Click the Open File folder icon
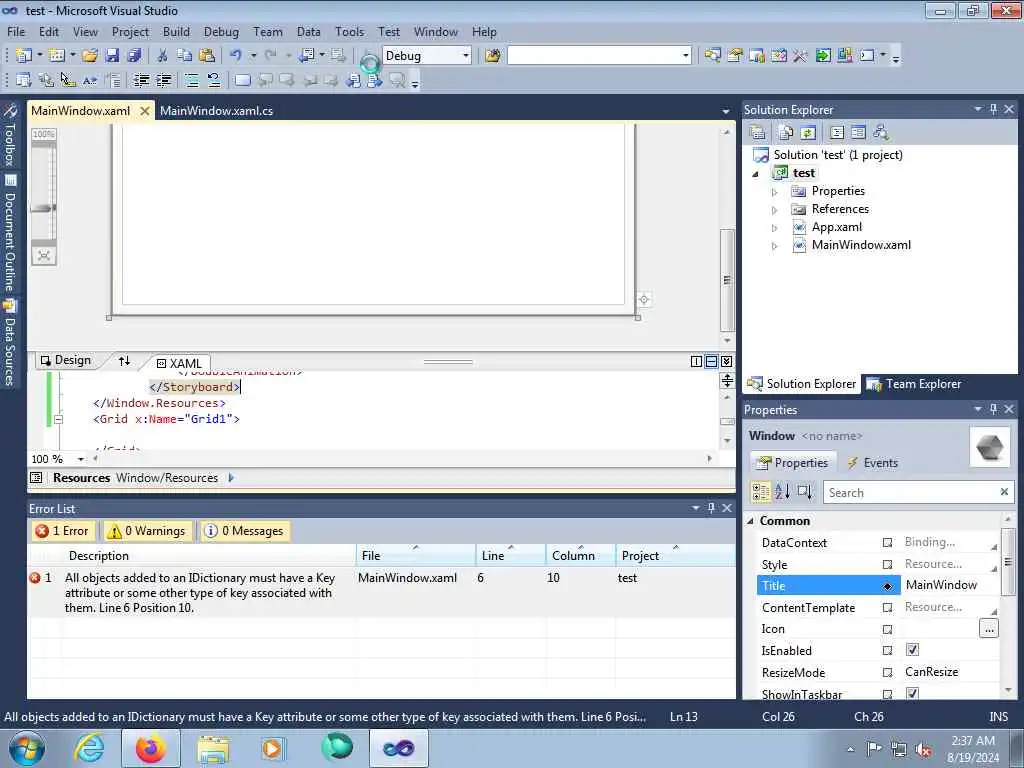Viewport: 1024px width, 768px height. coord(89,56)
